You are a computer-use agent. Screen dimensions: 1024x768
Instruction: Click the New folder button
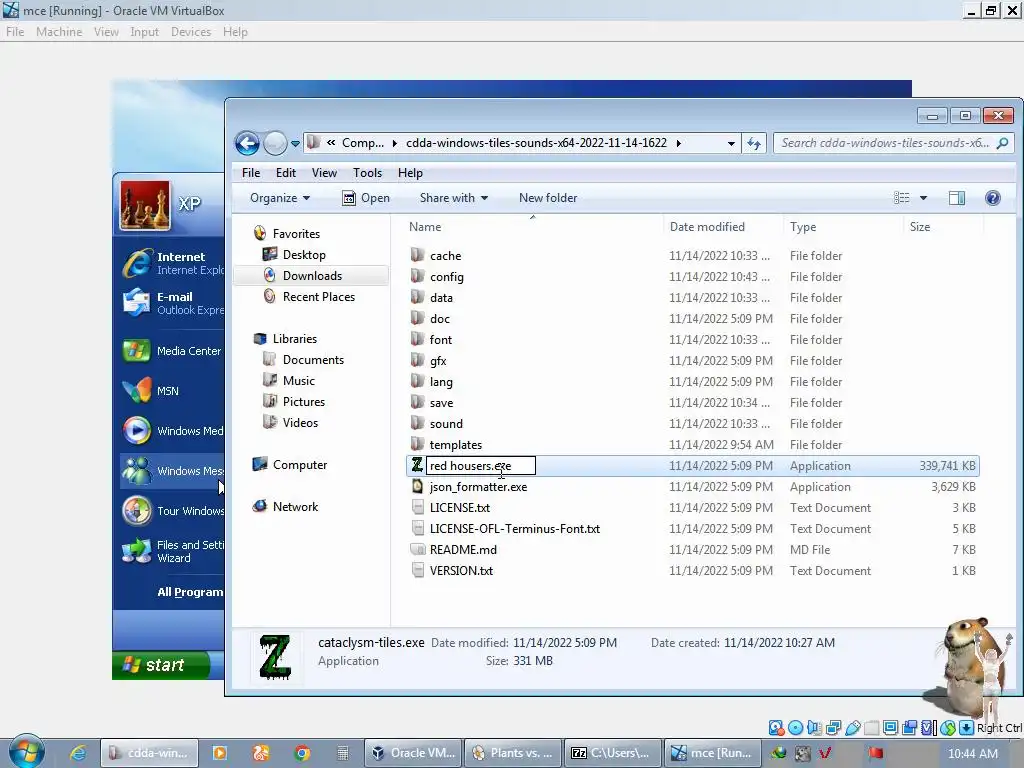(548, 198)
